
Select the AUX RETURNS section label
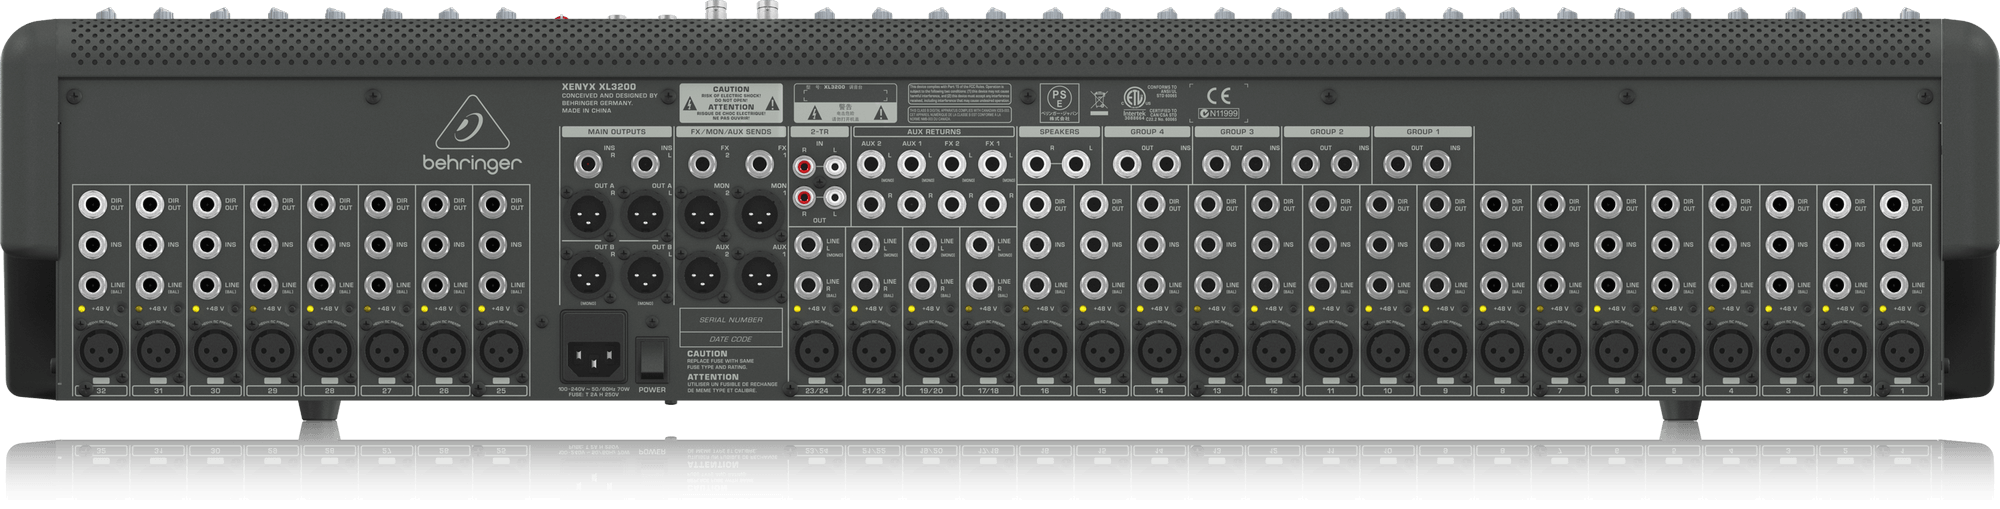pos(932,132)
